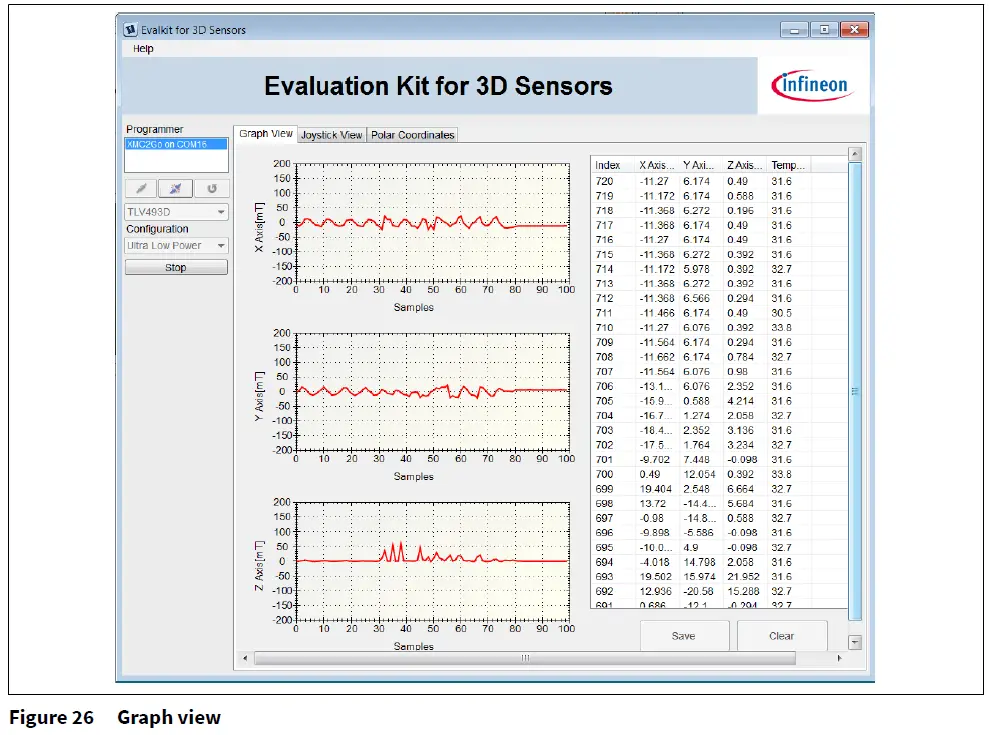Click the Z value 6.664 cell
The width and height of the screenshot is (989, 735).
pyautogui.click(x=740, y=489)
